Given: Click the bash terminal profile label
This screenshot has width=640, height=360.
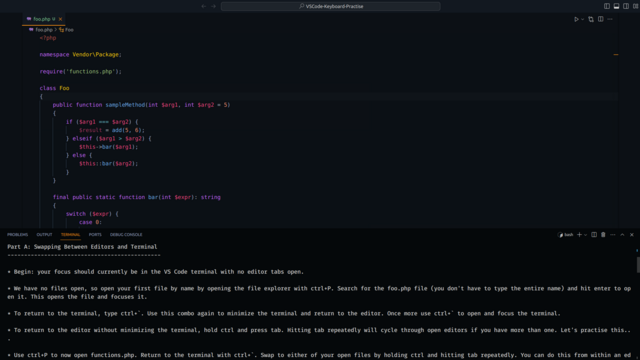Looking at the screenshot, I should click(x=566, y=235).
